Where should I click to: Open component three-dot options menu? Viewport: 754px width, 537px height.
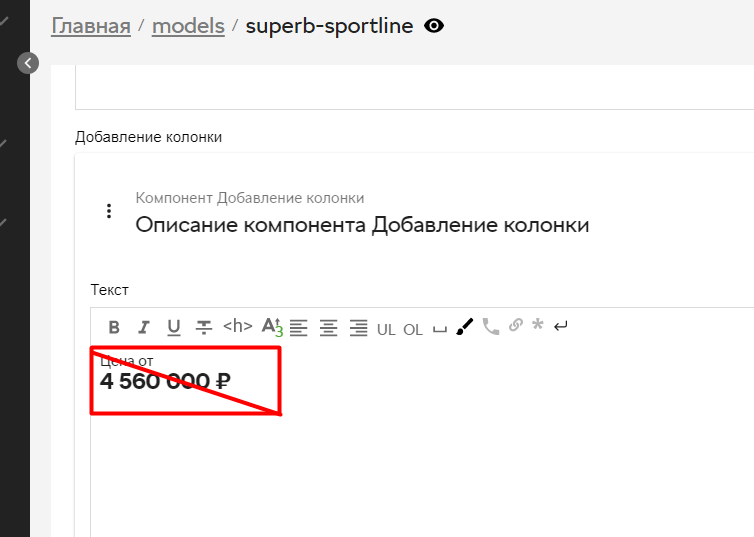(109, 211)
